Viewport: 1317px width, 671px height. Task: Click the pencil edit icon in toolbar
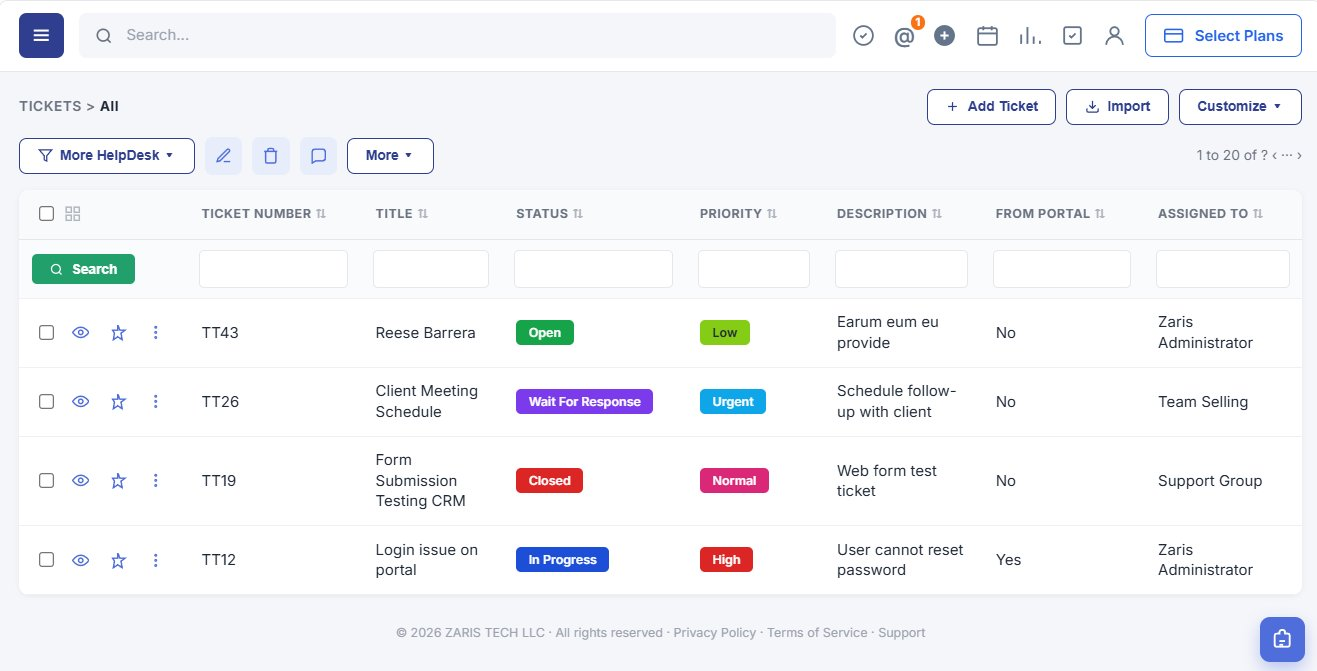[x=223, y=156]
